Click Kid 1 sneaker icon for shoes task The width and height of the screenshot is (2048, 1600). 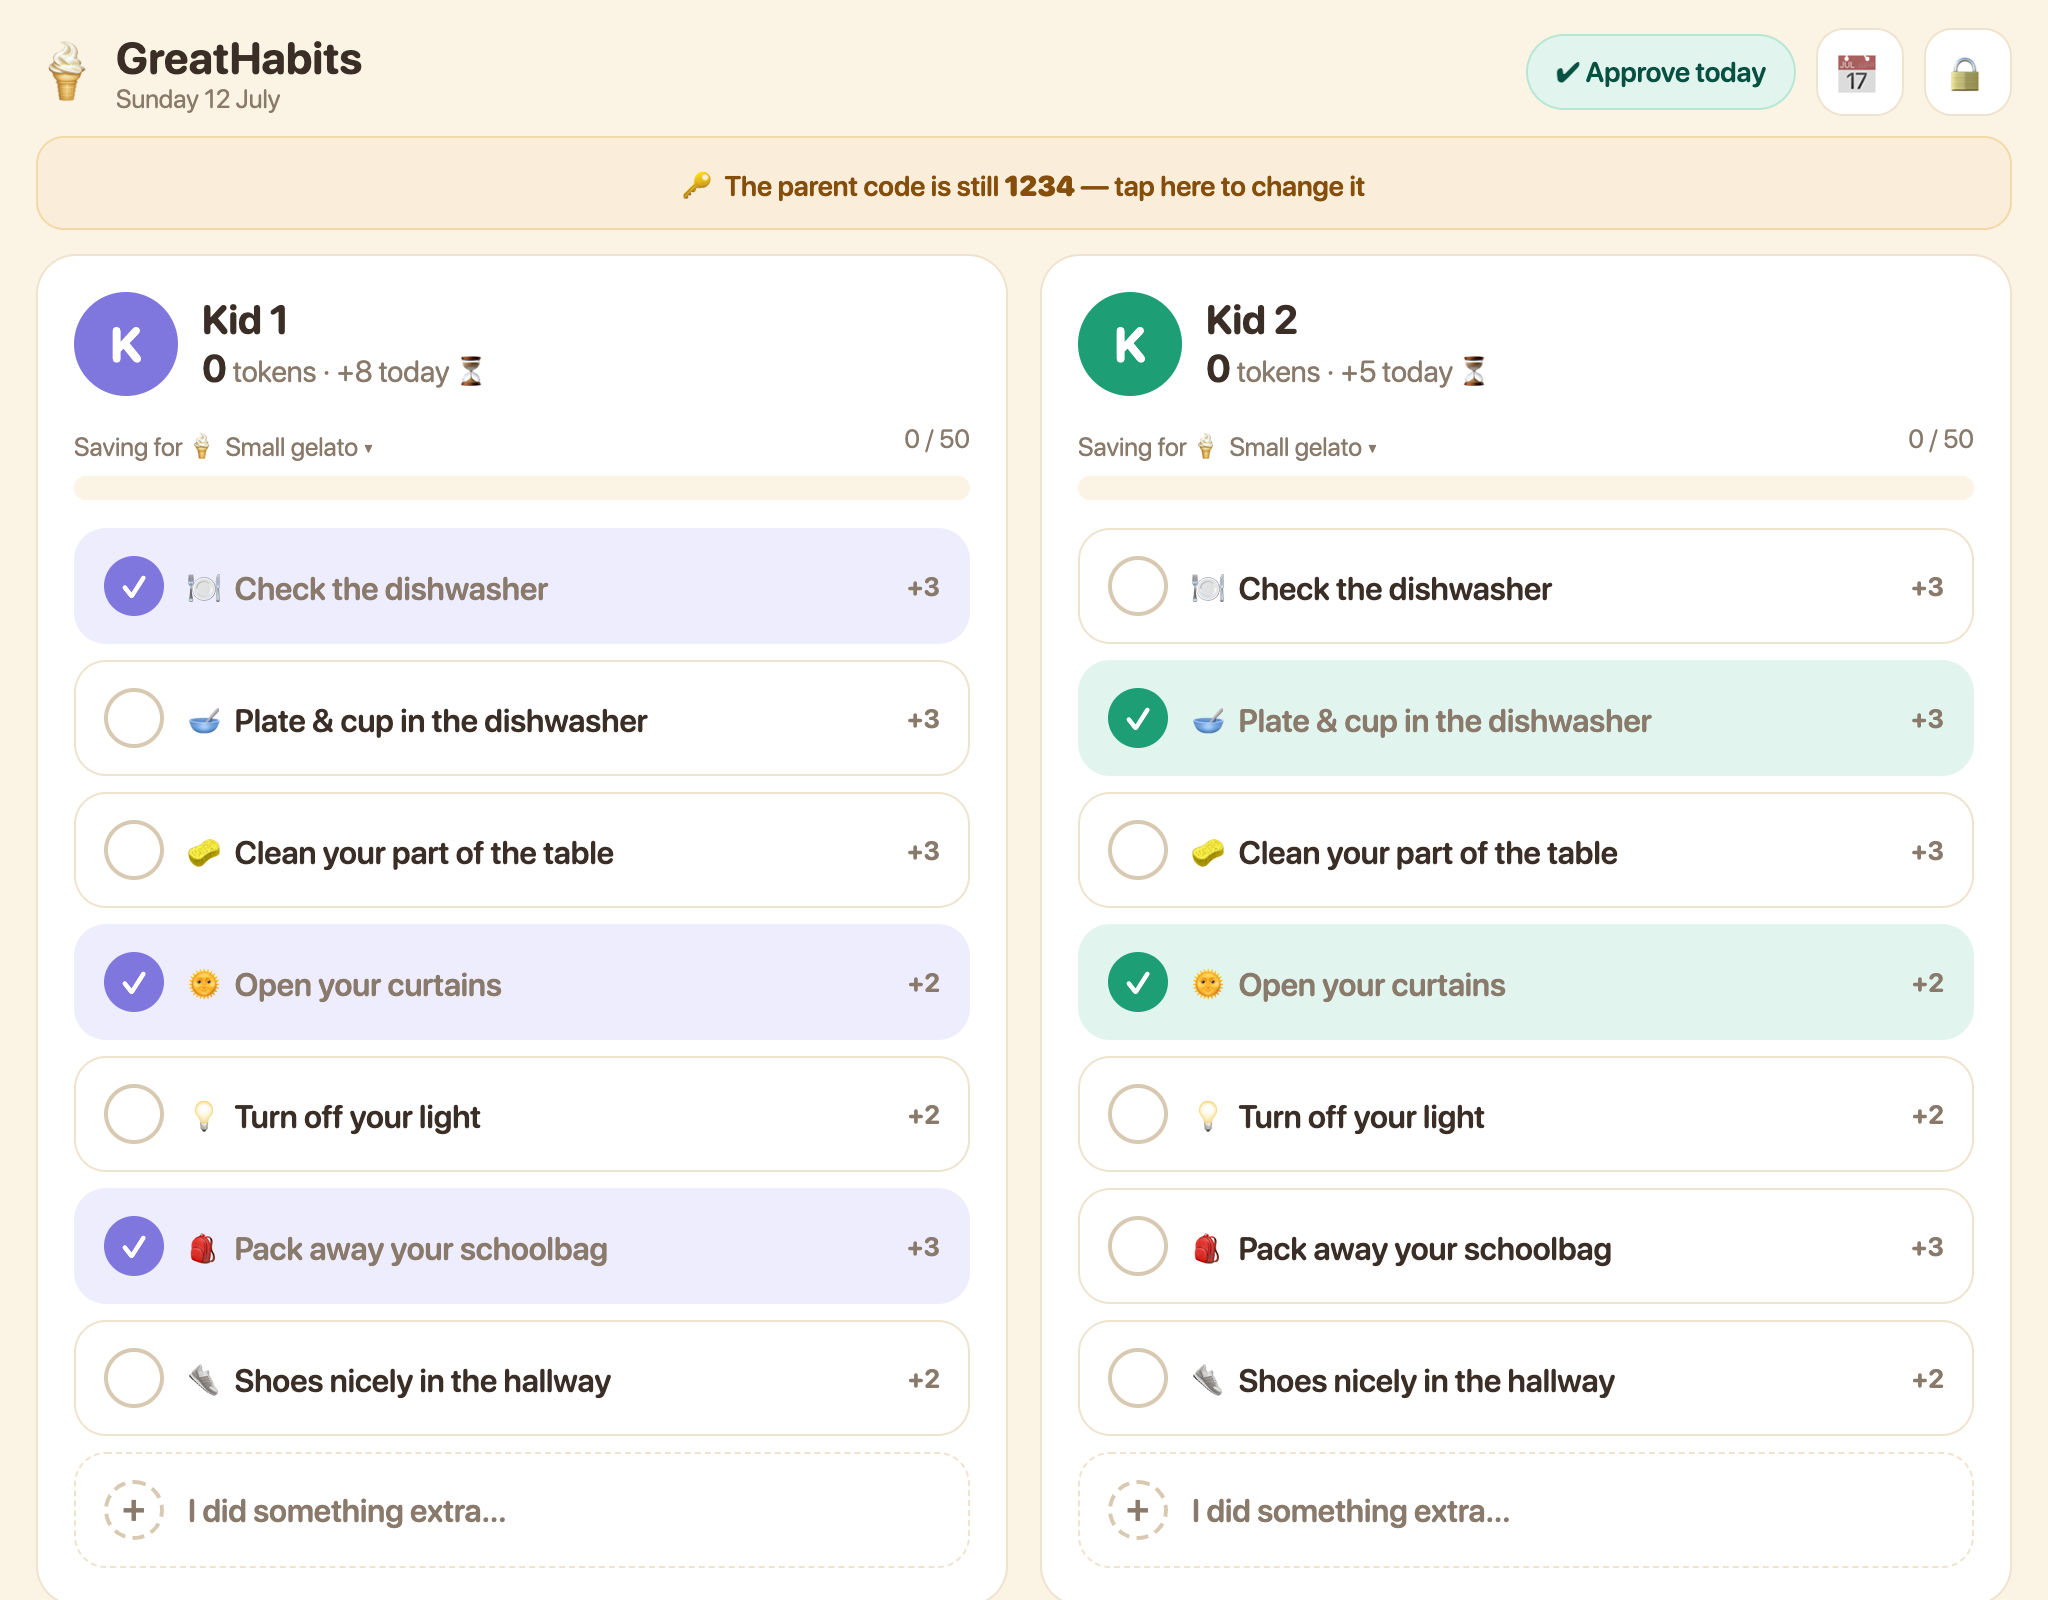pos(204,1380)
